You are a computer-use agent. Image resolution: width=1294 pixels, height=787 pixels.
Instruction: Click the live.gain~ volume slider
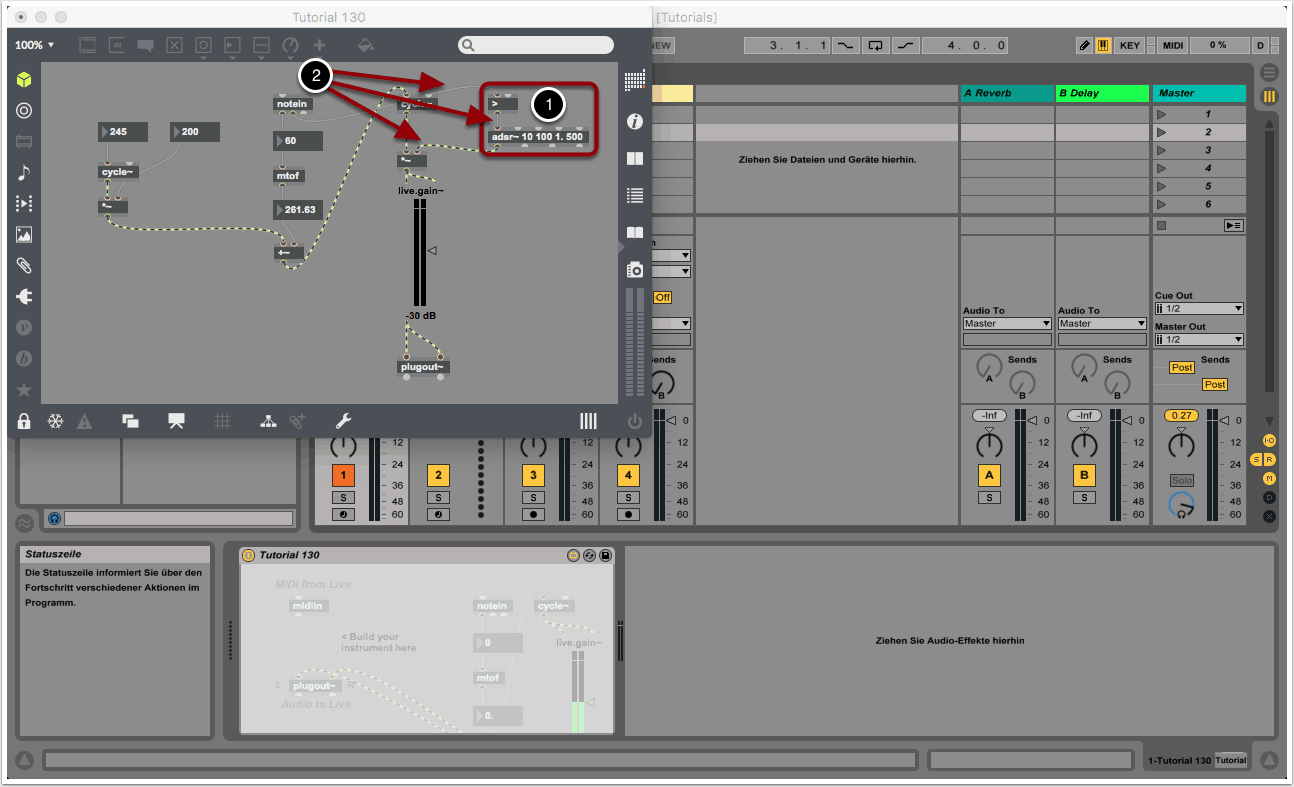420,251
